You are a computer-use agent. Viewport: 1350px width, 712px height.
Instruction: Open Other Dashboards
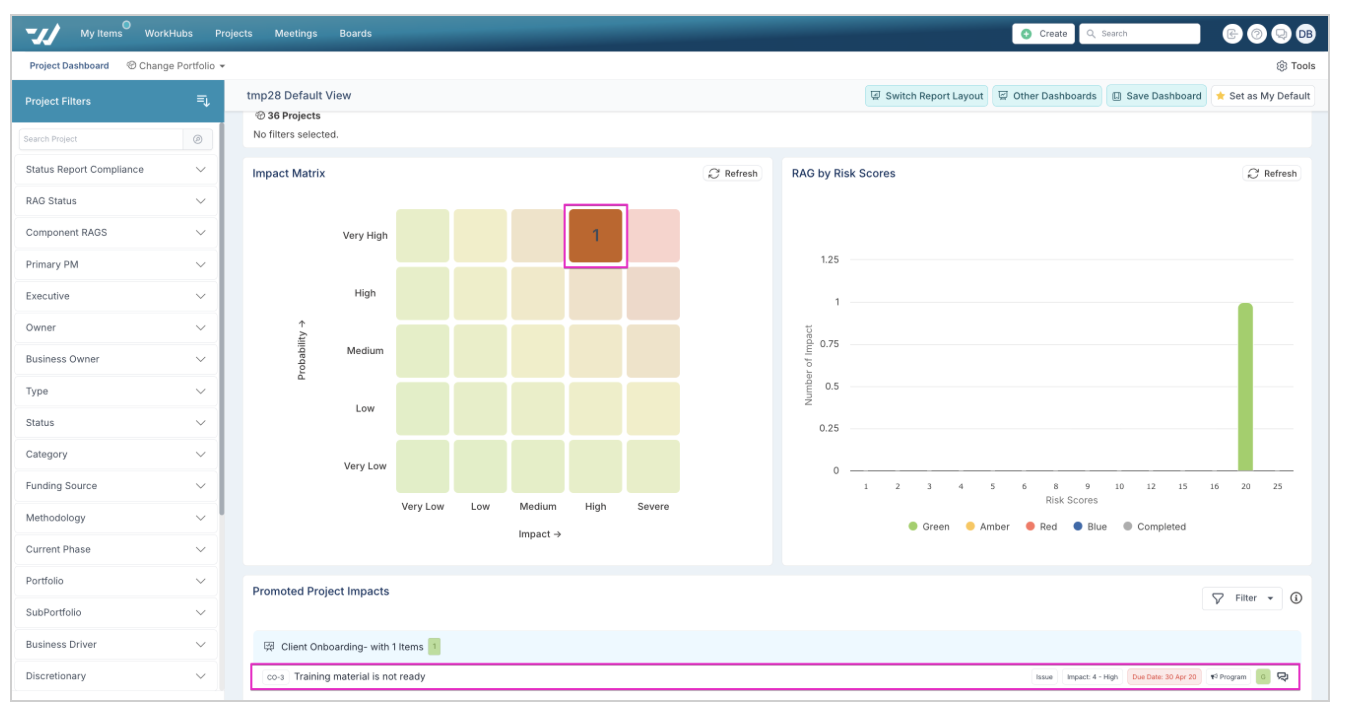pyautogui.click(x=1048, y=96)
